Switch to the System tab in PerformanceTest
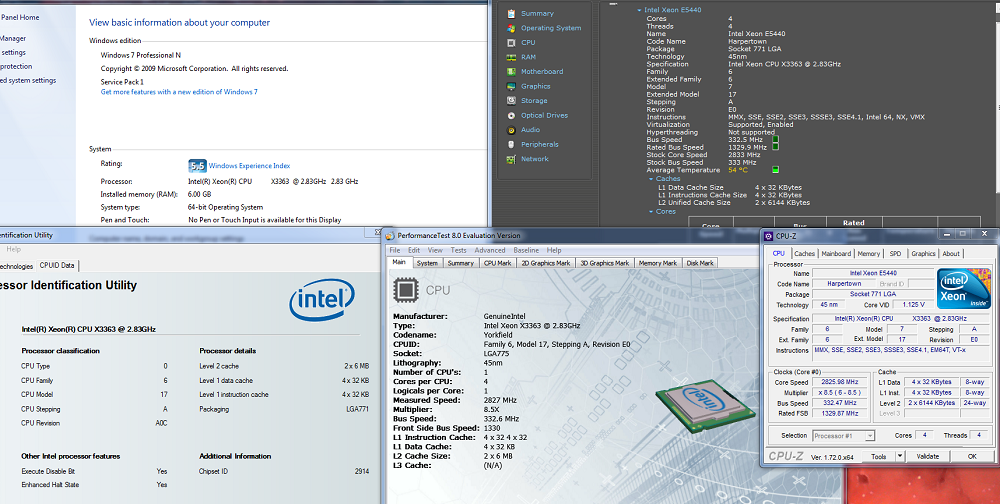 tap(427, 263)
